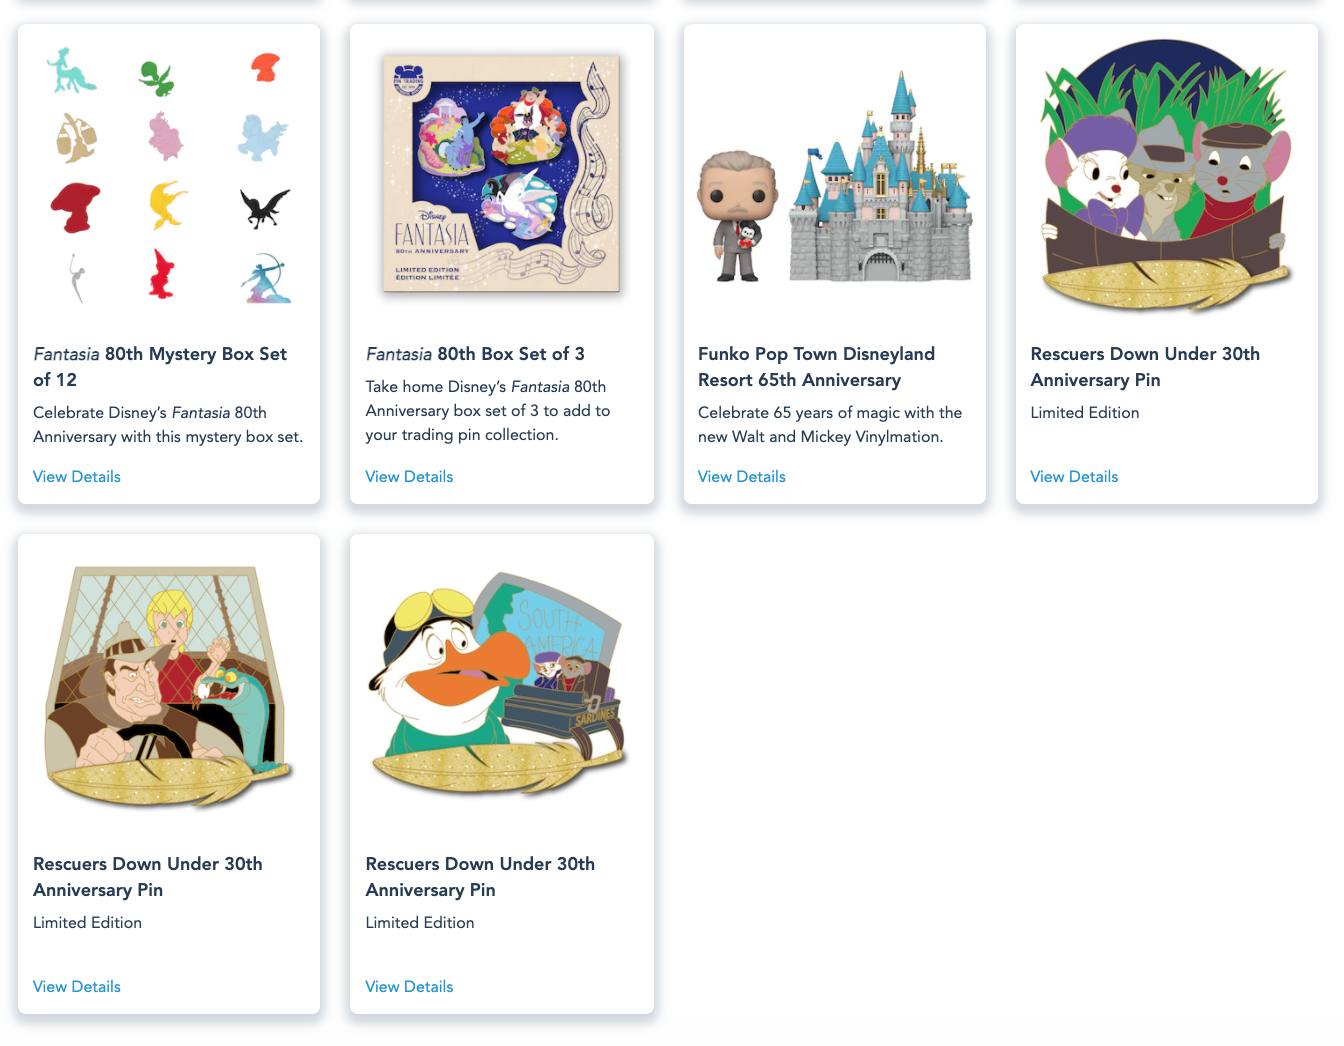Select the three-mice Rescuers Down Under pin image

coord(1167,175)
